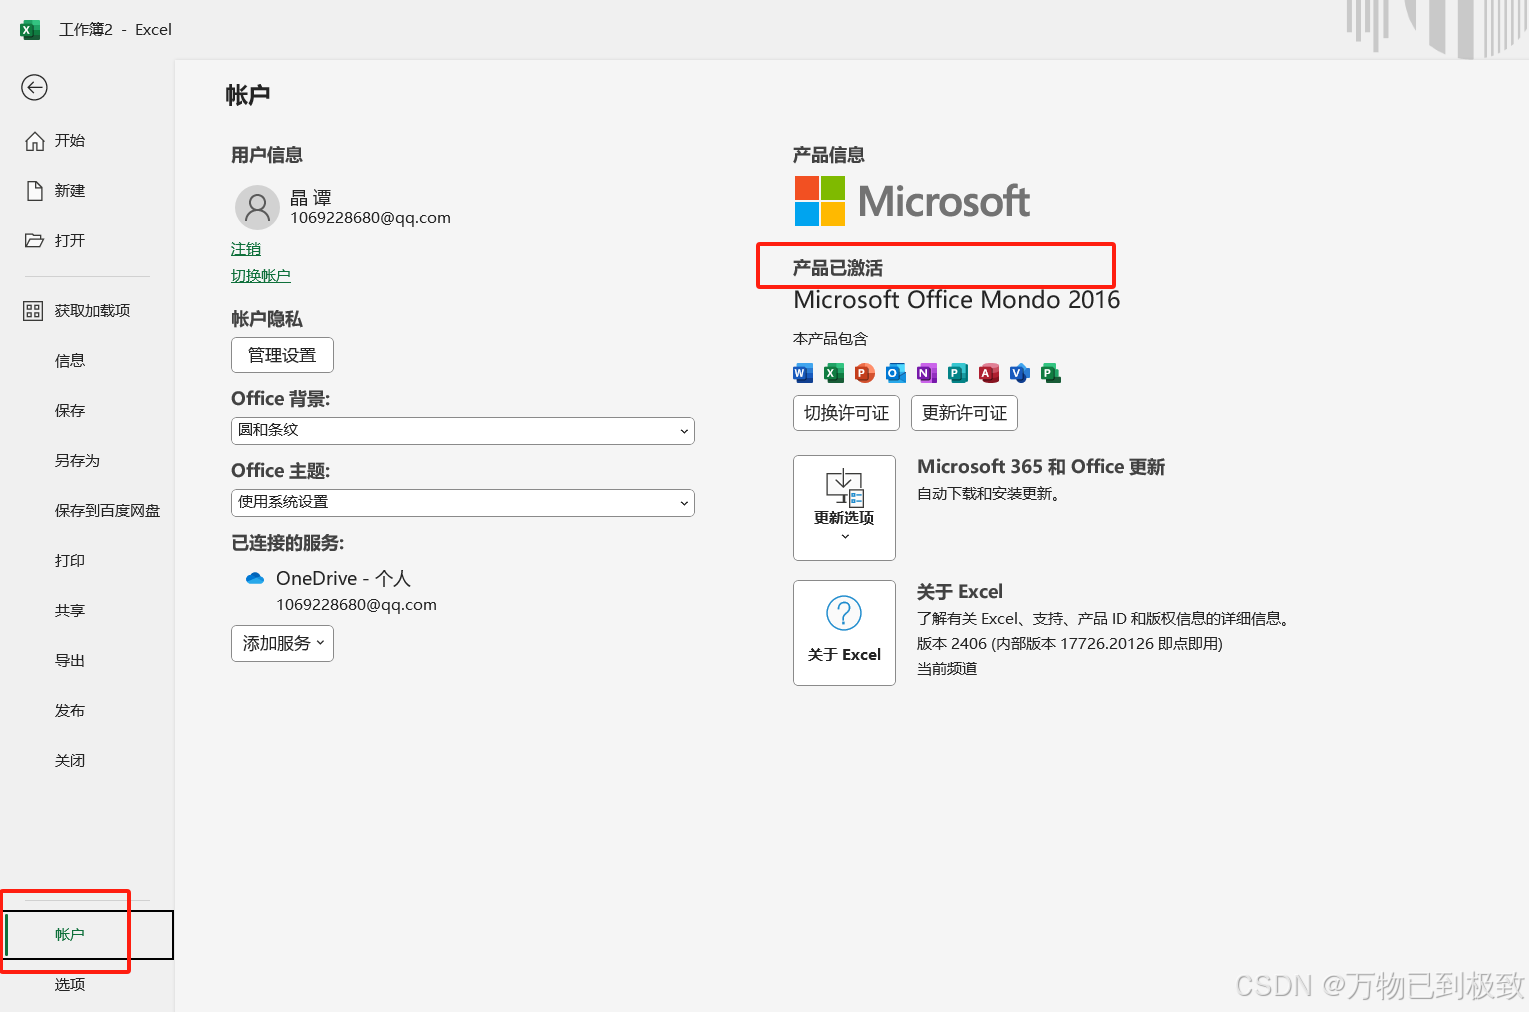Click the user avatar picture

click(257, 207)
